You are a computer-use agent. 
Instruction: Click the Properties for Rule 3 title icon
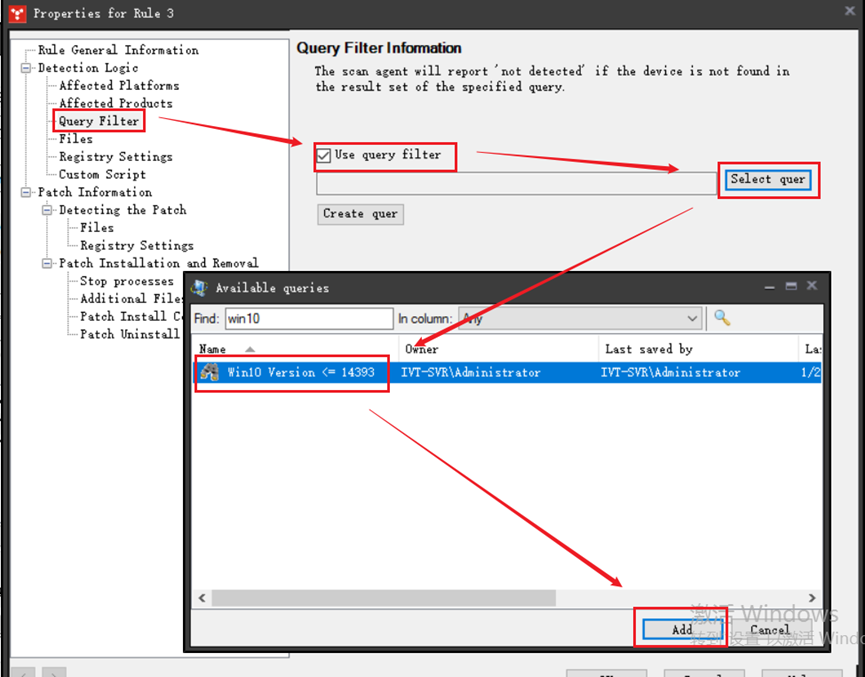16,13
